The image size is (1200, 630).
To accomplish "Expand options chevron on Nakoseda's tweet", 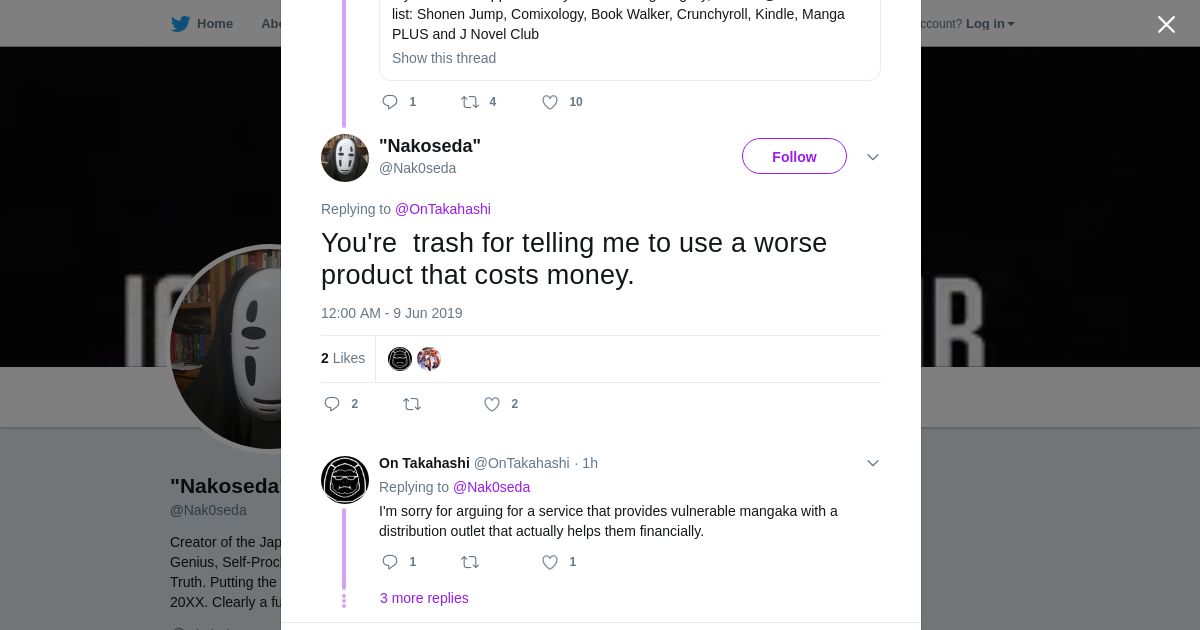I will pyautogui.click(x=872, y=157).
